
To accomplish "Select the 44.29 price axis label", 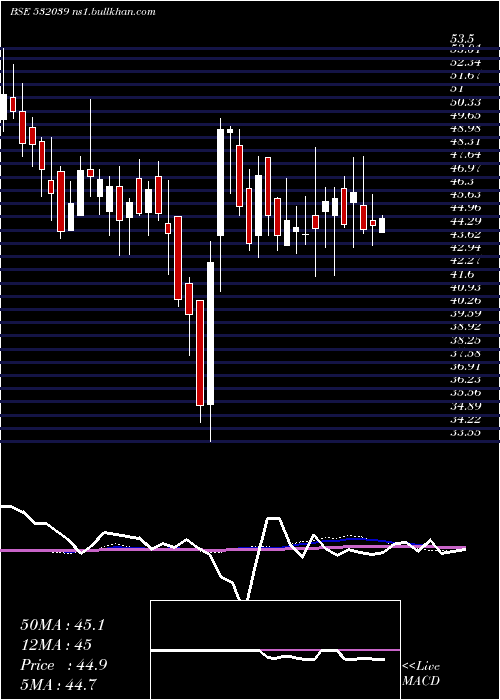I will tap(466, 221).
